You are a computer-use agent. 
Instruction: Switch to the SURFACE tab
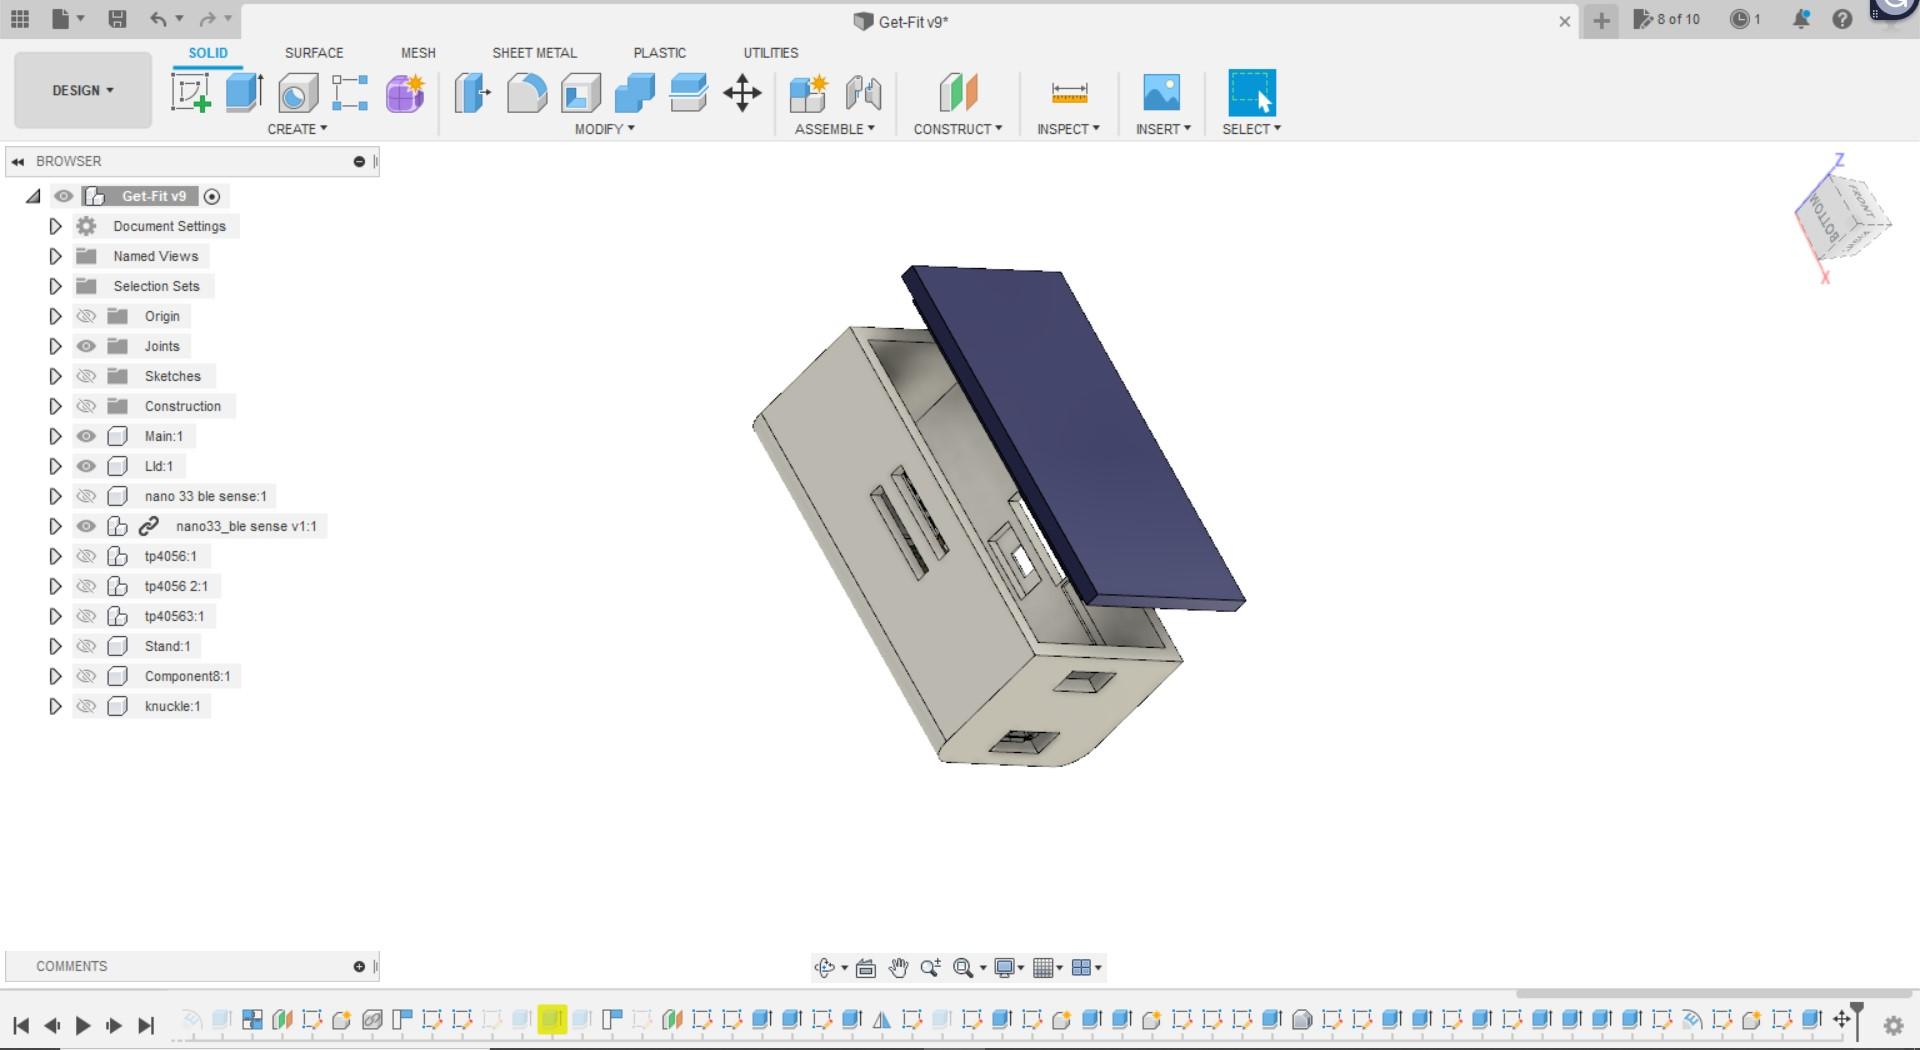(314, 53)
